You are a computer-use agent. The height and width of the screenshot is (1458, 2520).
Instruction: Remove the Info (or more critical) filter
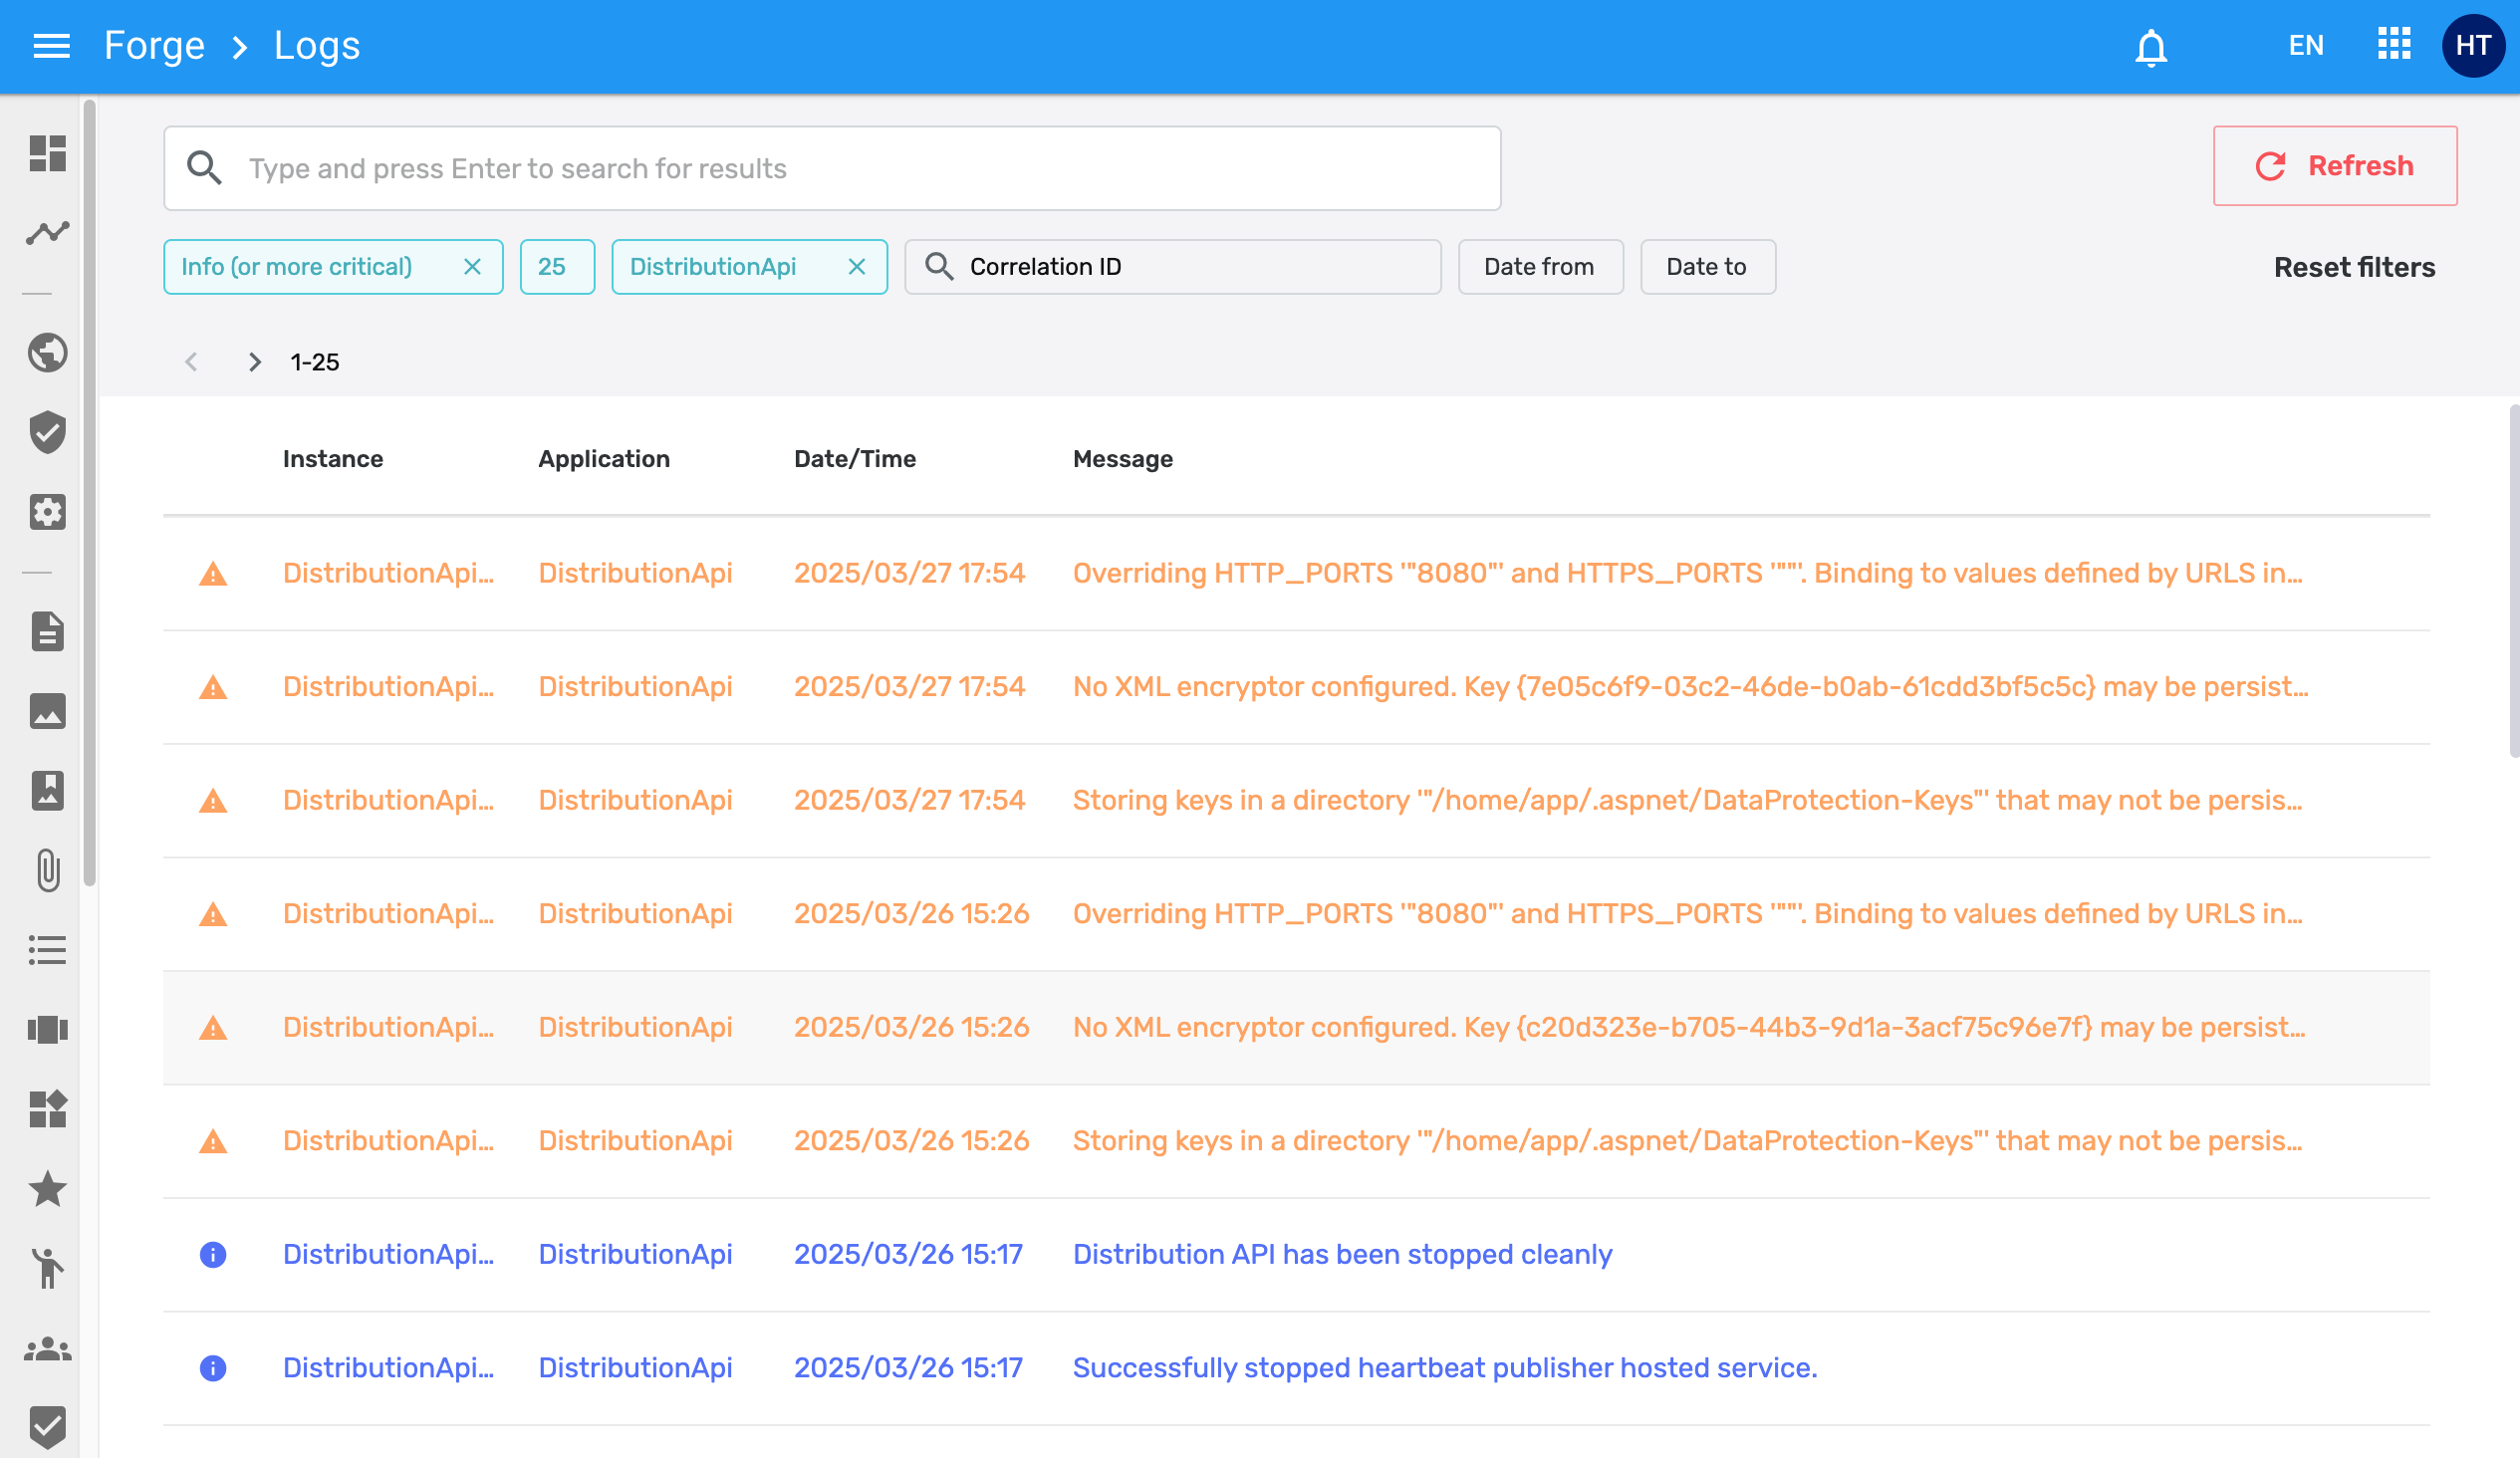point(473,267)
